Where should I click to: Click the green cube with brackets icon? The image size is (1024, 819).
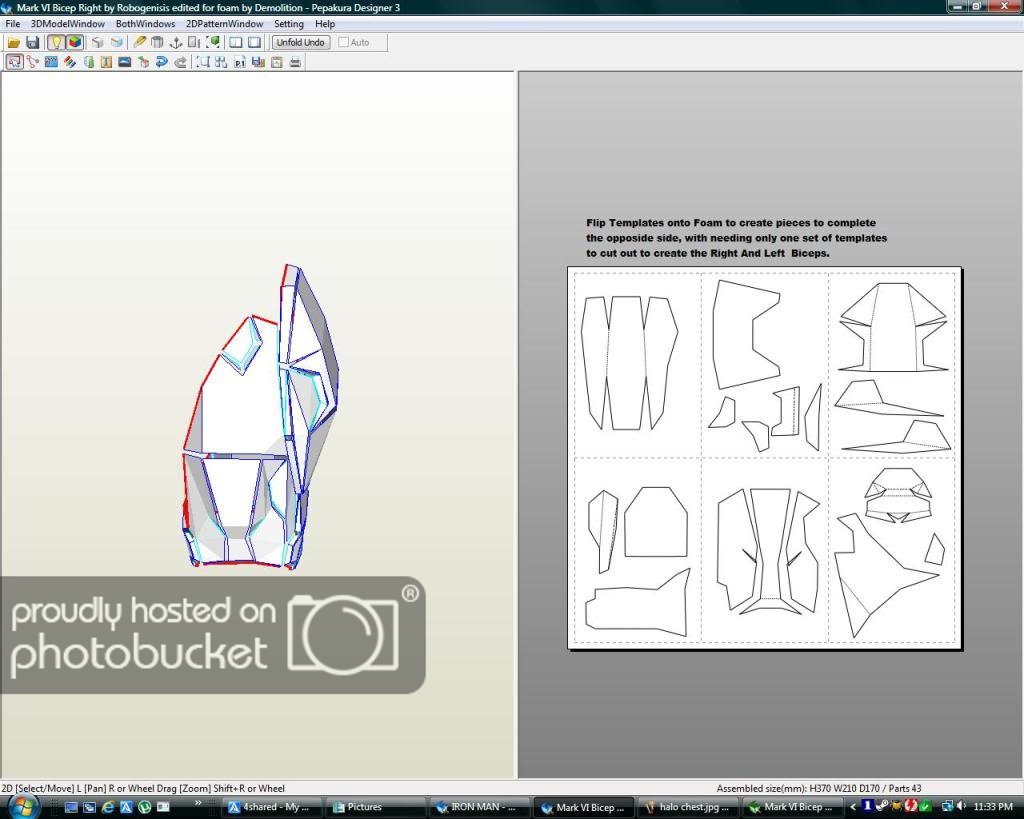(213, 42)
